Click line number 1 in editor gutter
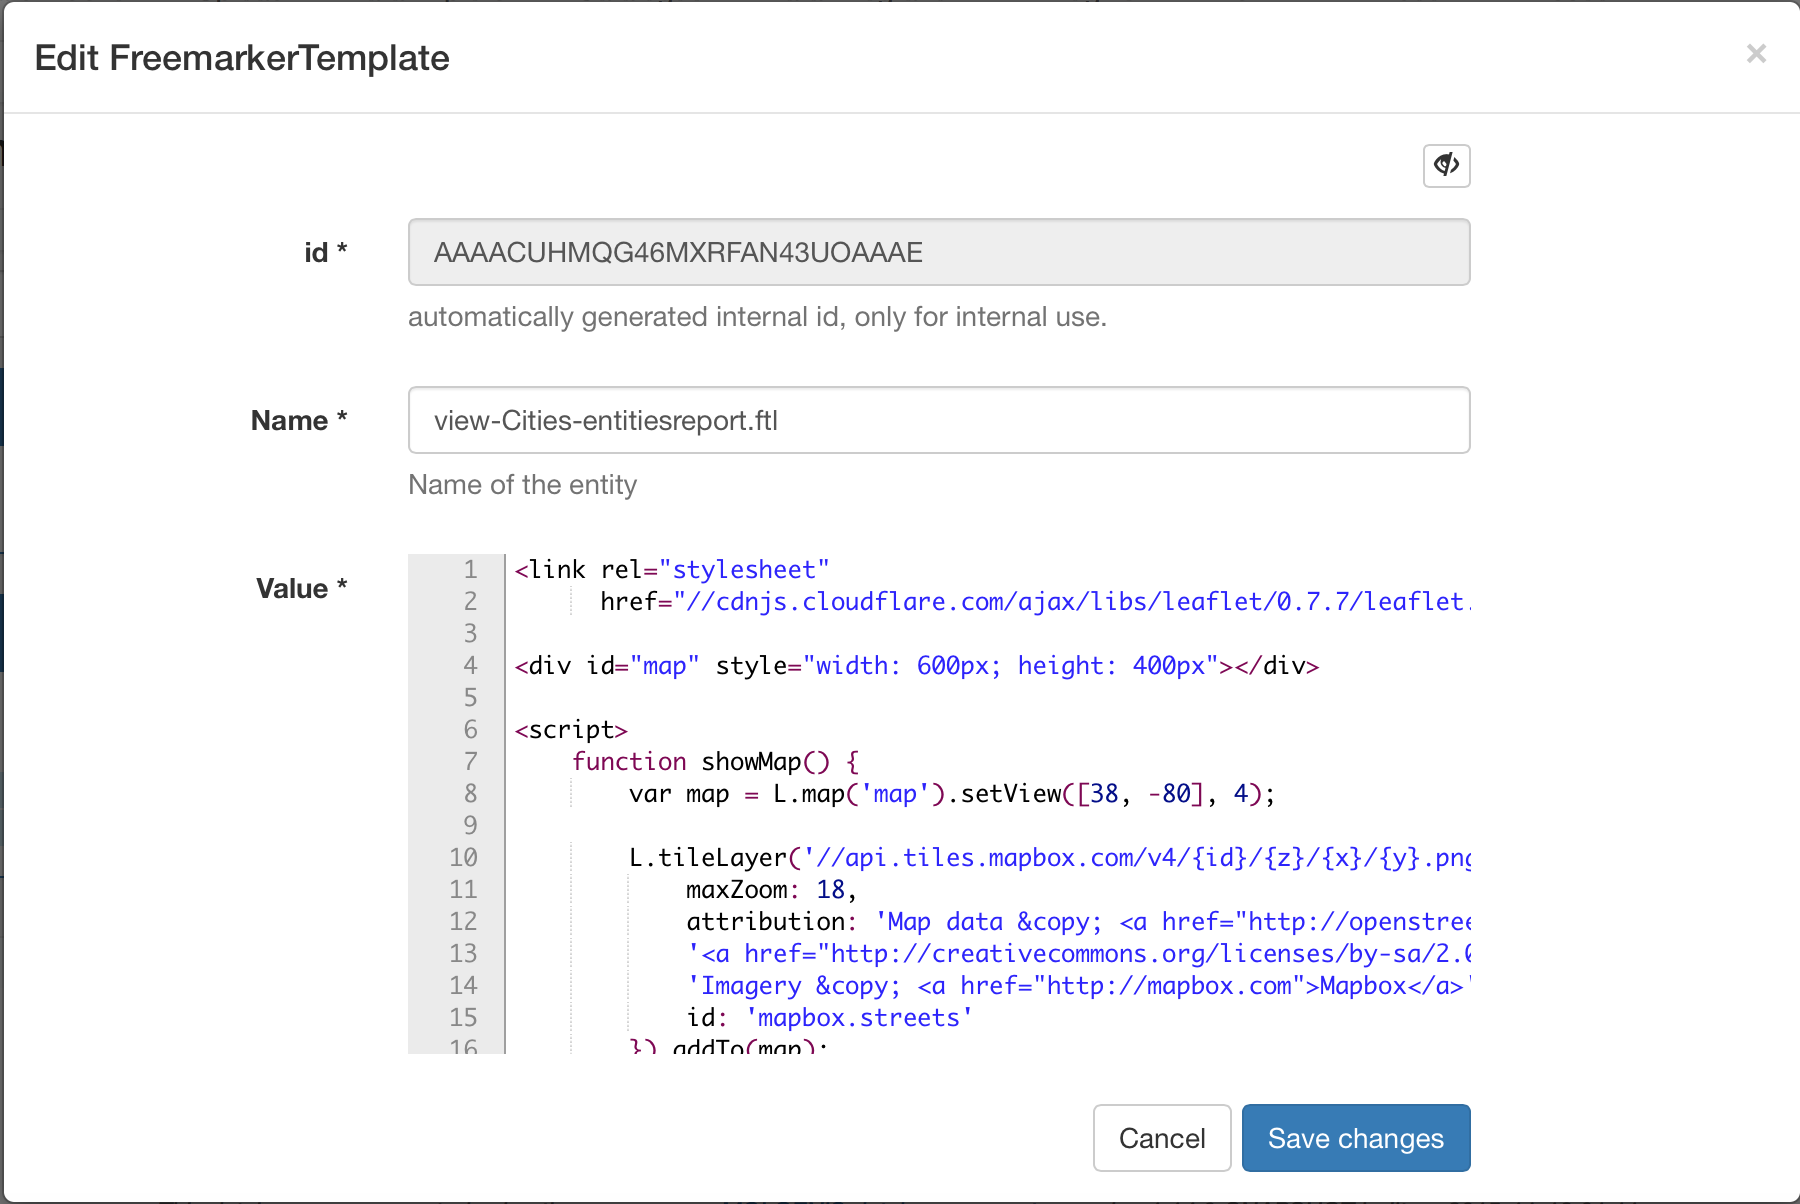 (x=470, y=570)
